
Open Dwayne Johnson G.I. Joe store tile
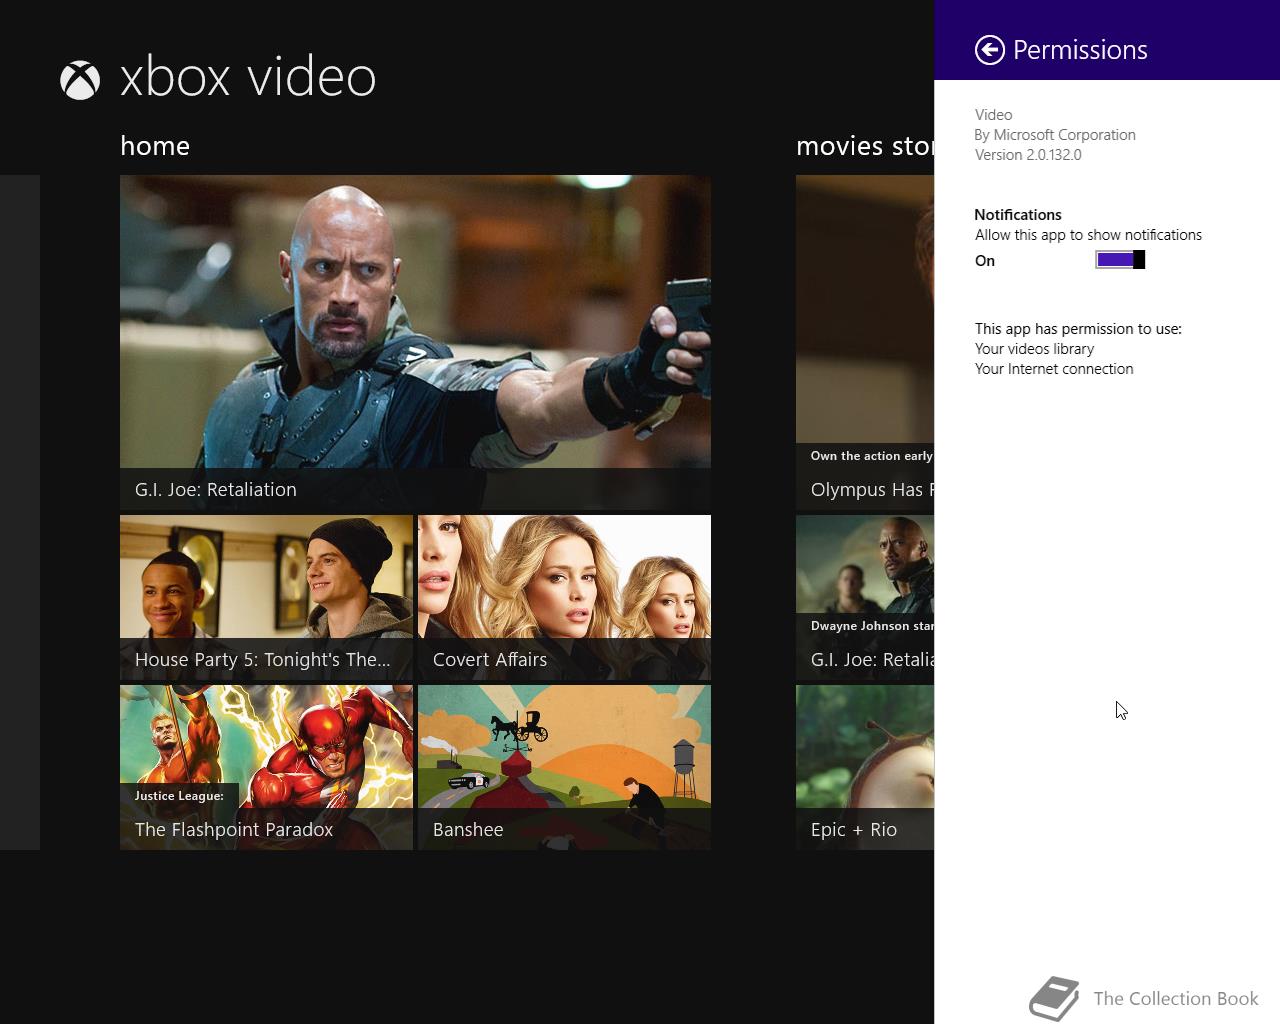(865, 598)
